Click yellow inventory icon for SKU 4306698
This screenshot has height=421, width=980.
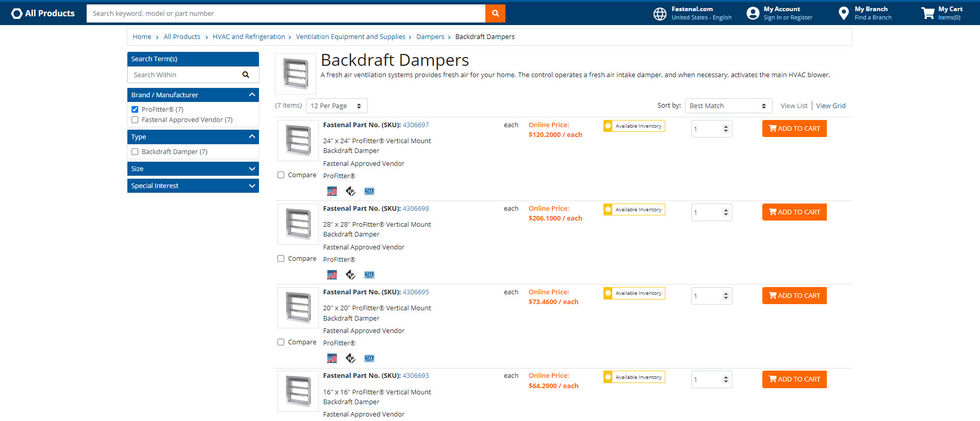tap(607, 210)
